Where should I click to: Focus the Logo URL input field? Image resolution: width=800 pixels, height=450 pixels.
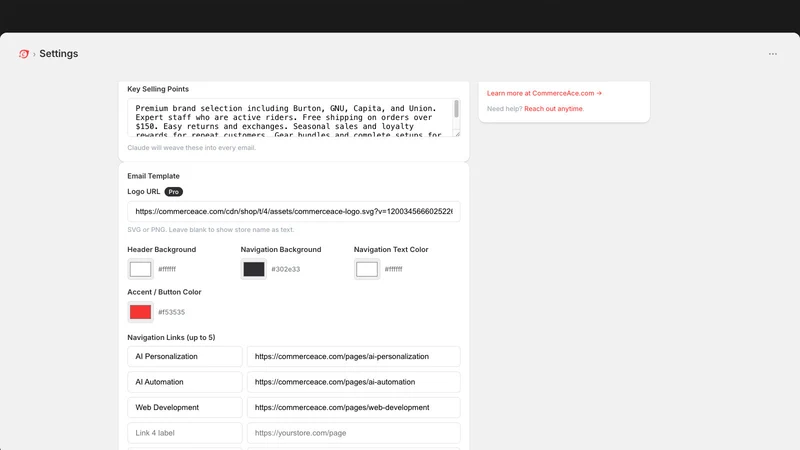[294, 211]
